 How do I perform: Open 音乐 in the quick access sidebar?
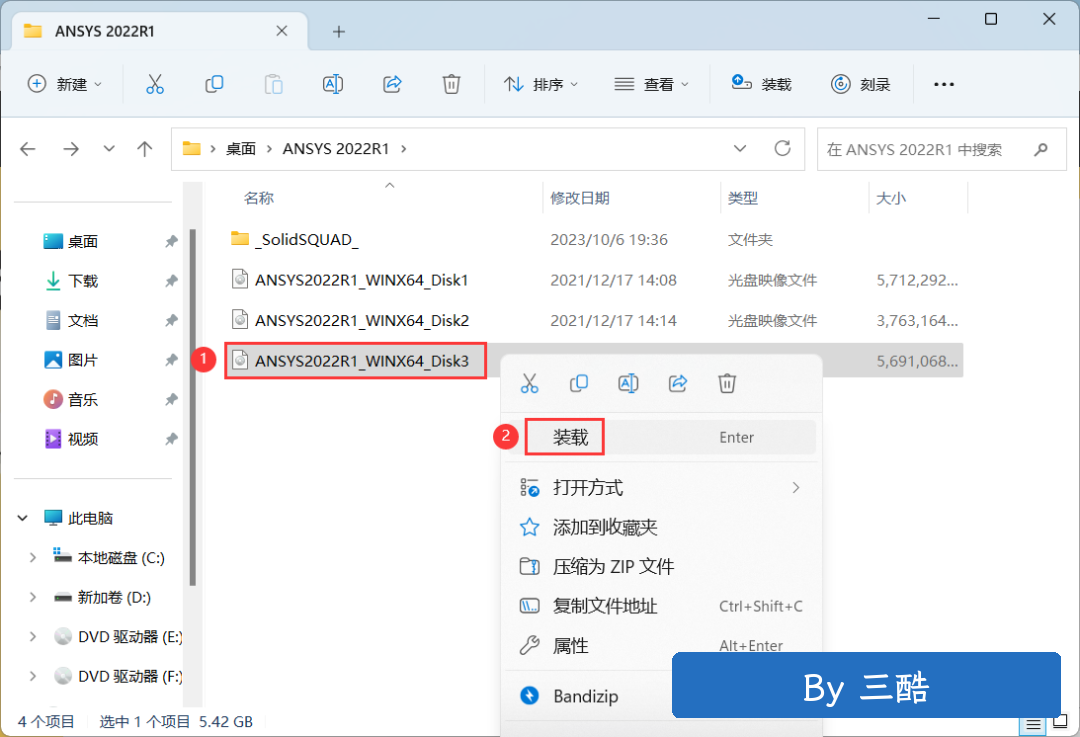pos(83,399)
